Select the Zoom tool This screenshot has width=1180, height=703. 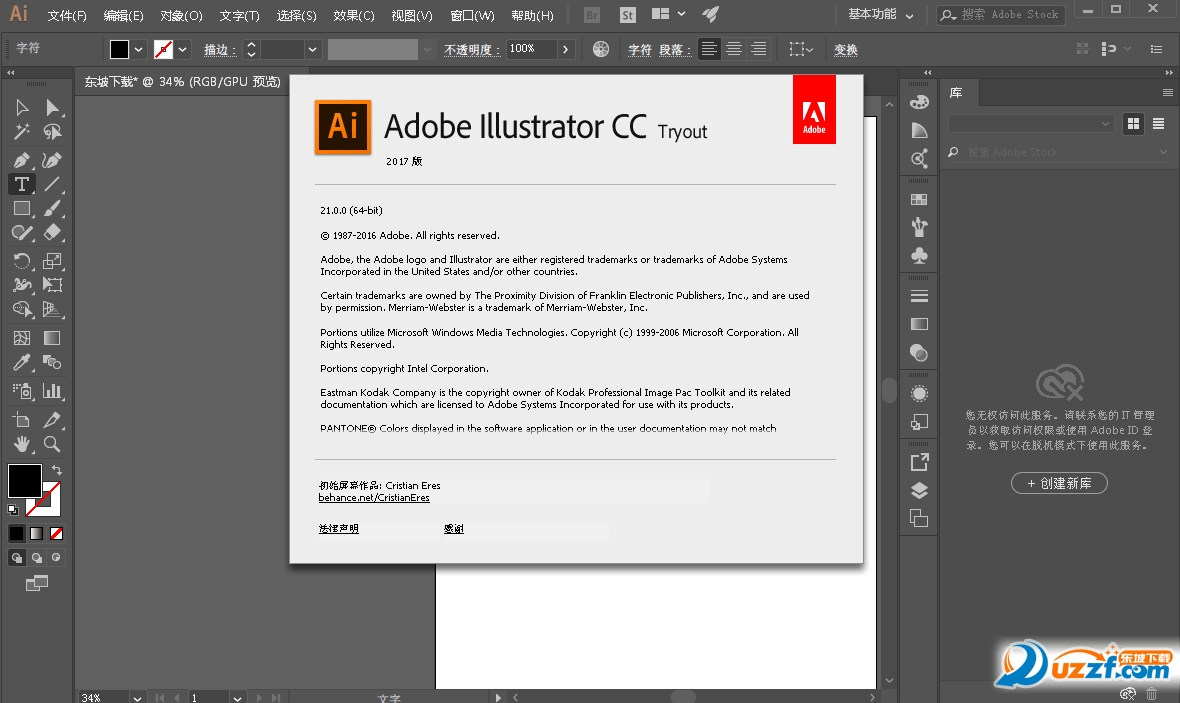pos(52,444)
